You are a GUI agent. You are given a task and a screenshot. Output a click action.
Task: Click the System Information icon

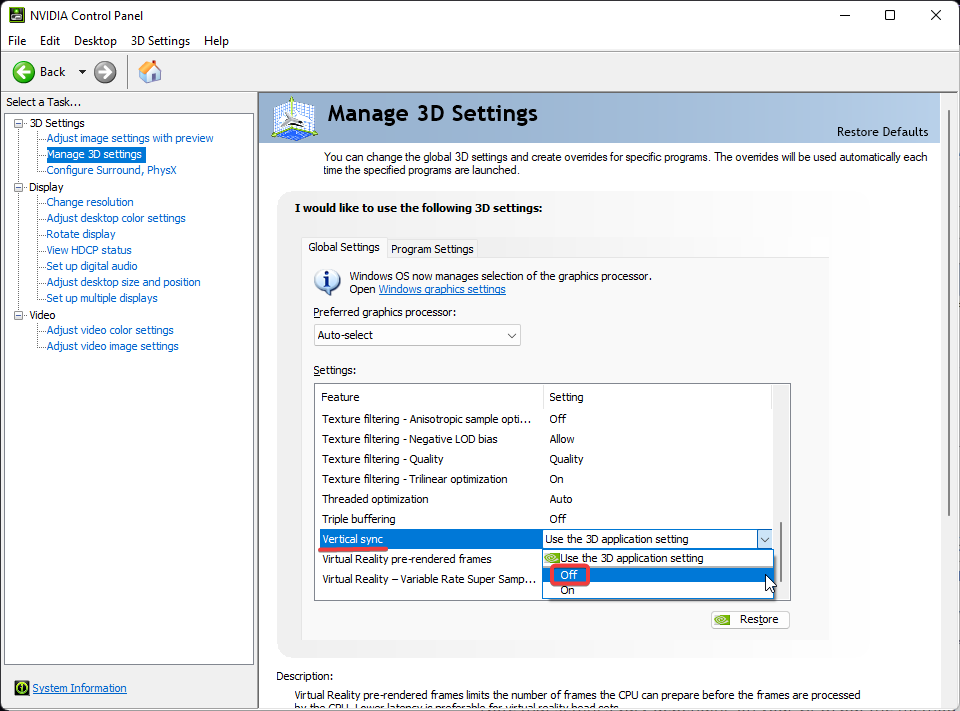click(21, 688)
